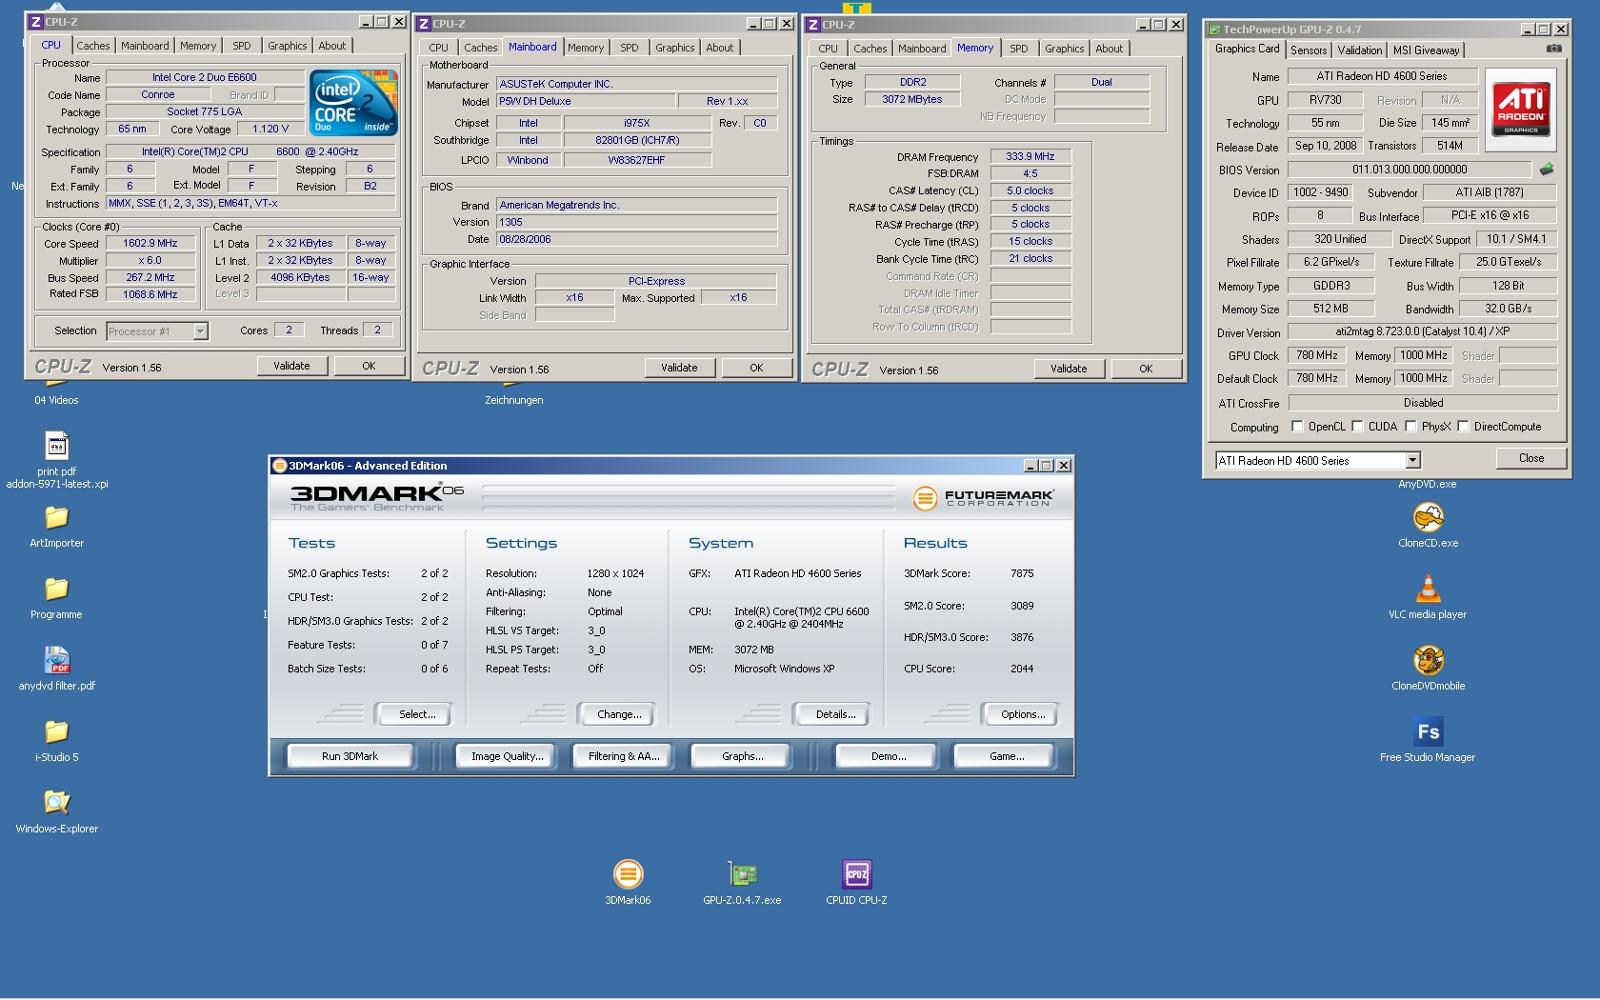Click the GPU-Z screenshot camera icon

[x=1553, y=48]
